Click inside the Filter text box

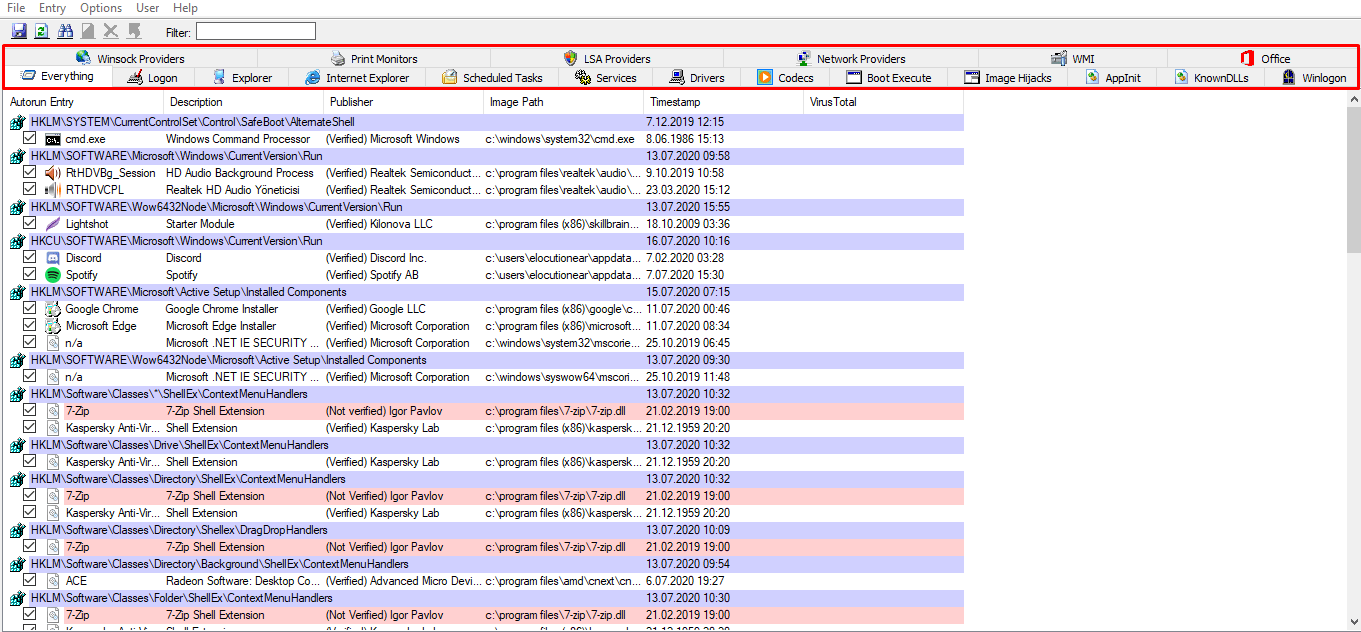(255, 32)
